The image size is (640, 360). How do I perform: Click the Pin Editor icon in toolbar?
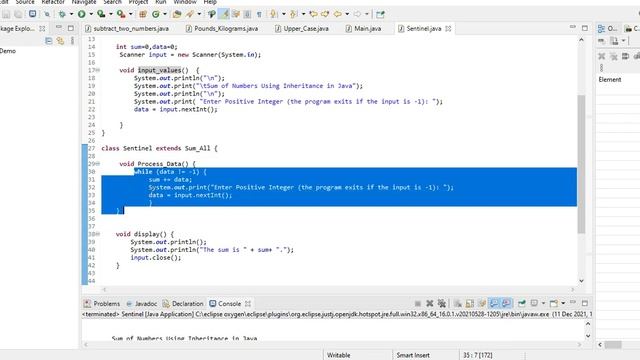(380, 14)
